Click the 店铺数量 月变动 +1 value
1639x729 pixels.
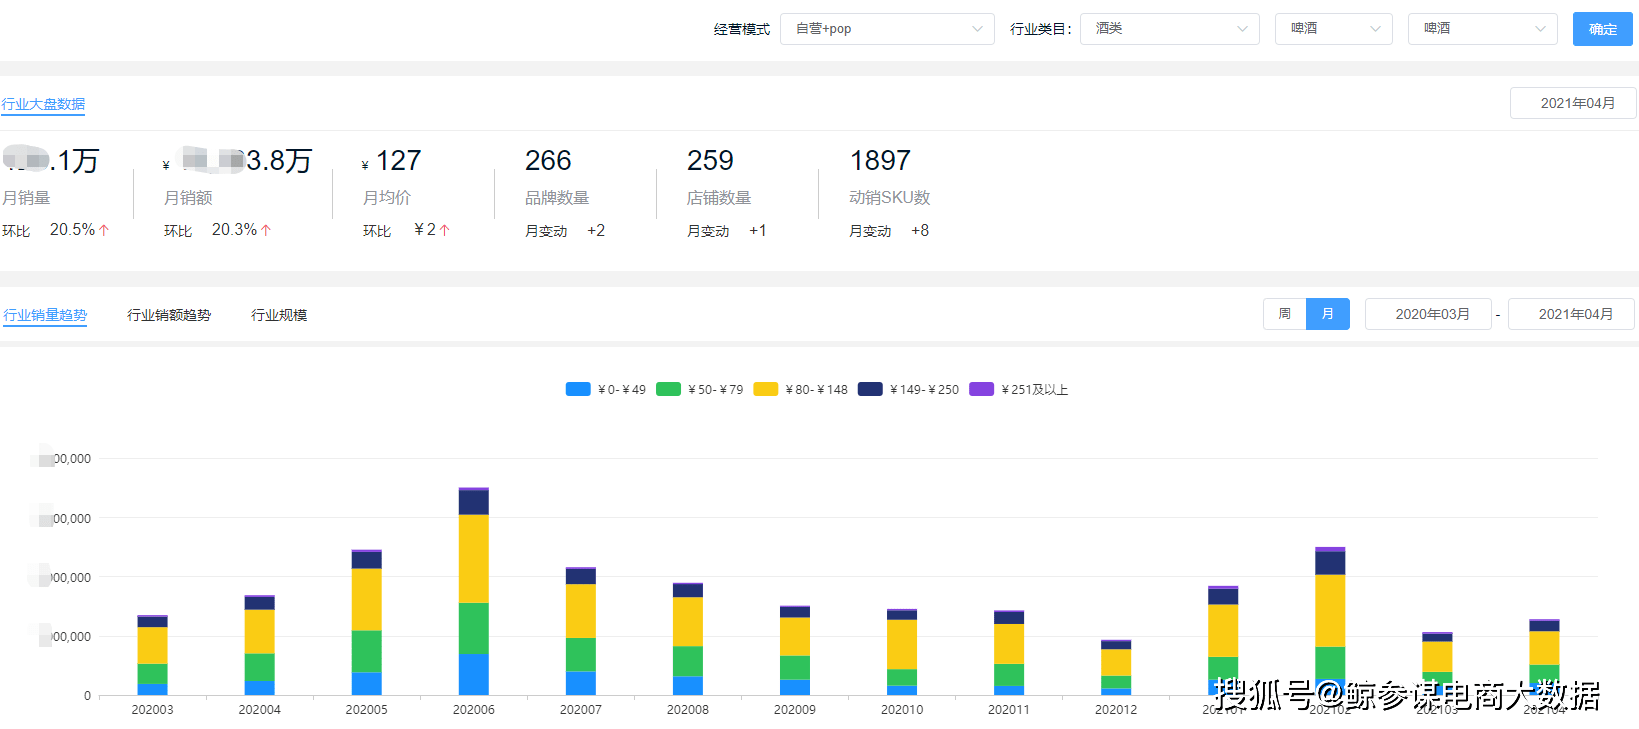[758, 231]
